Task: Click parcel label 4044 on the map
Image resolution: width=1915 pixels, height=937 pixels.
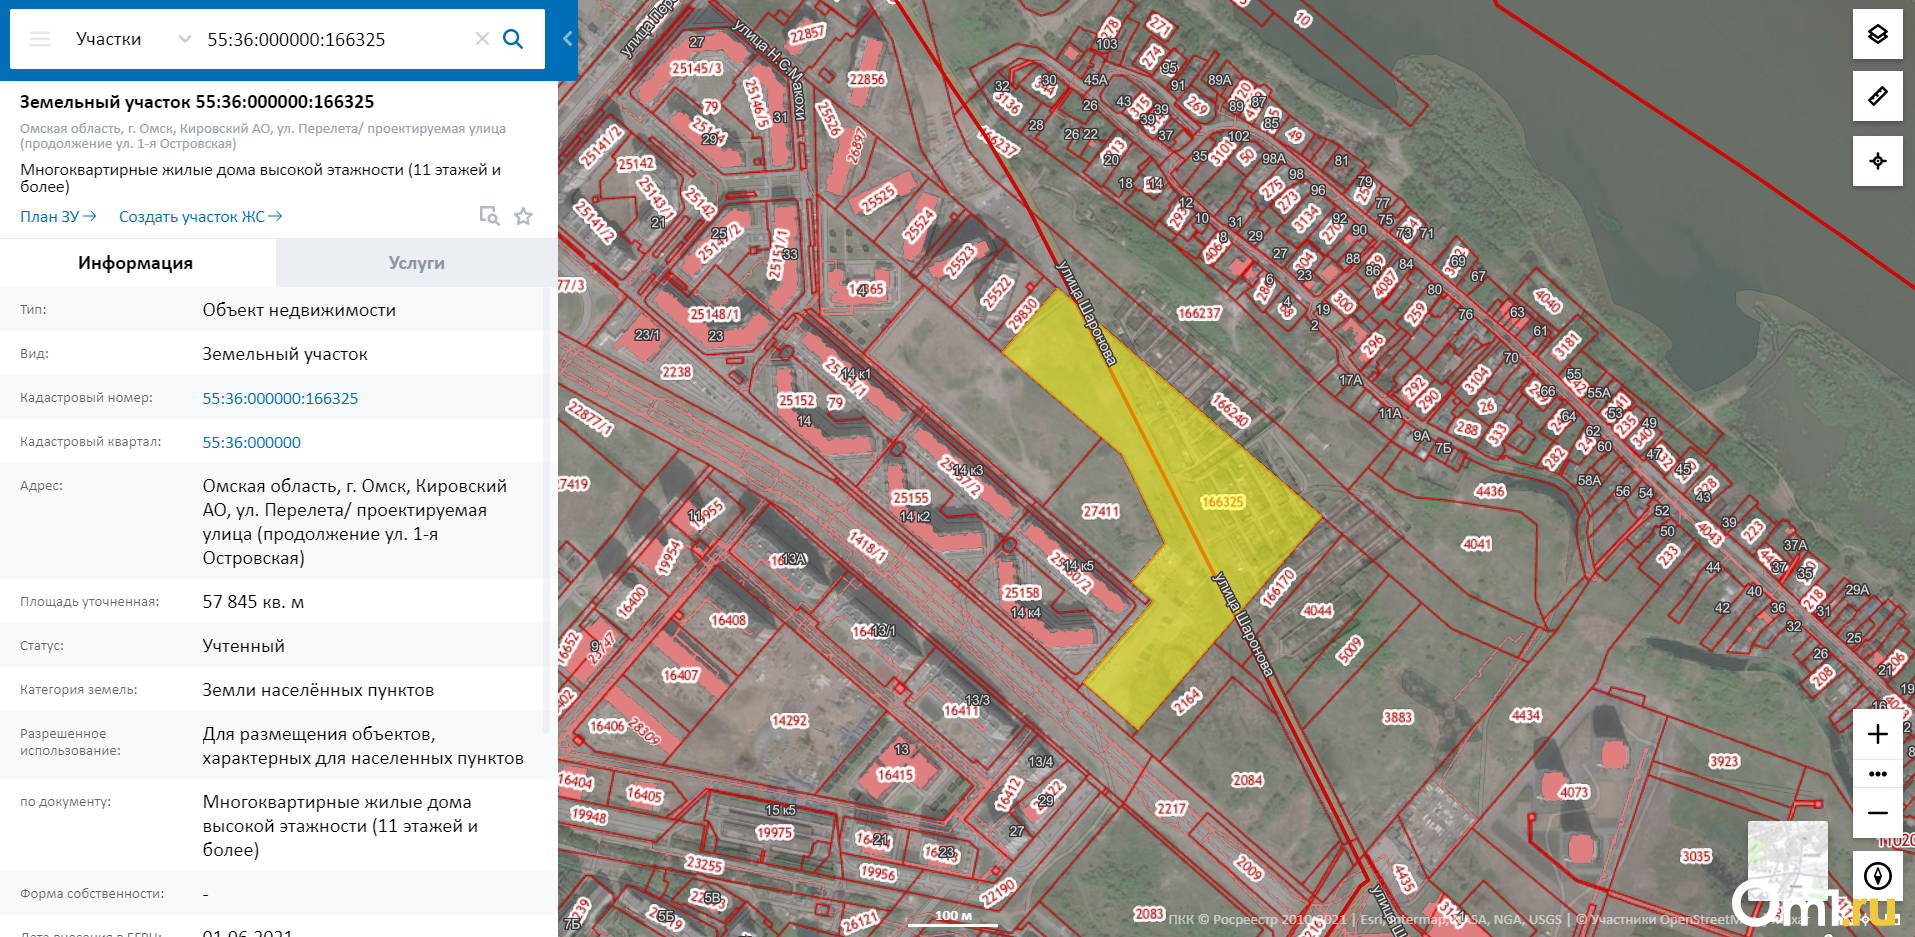Action: 1317,610
